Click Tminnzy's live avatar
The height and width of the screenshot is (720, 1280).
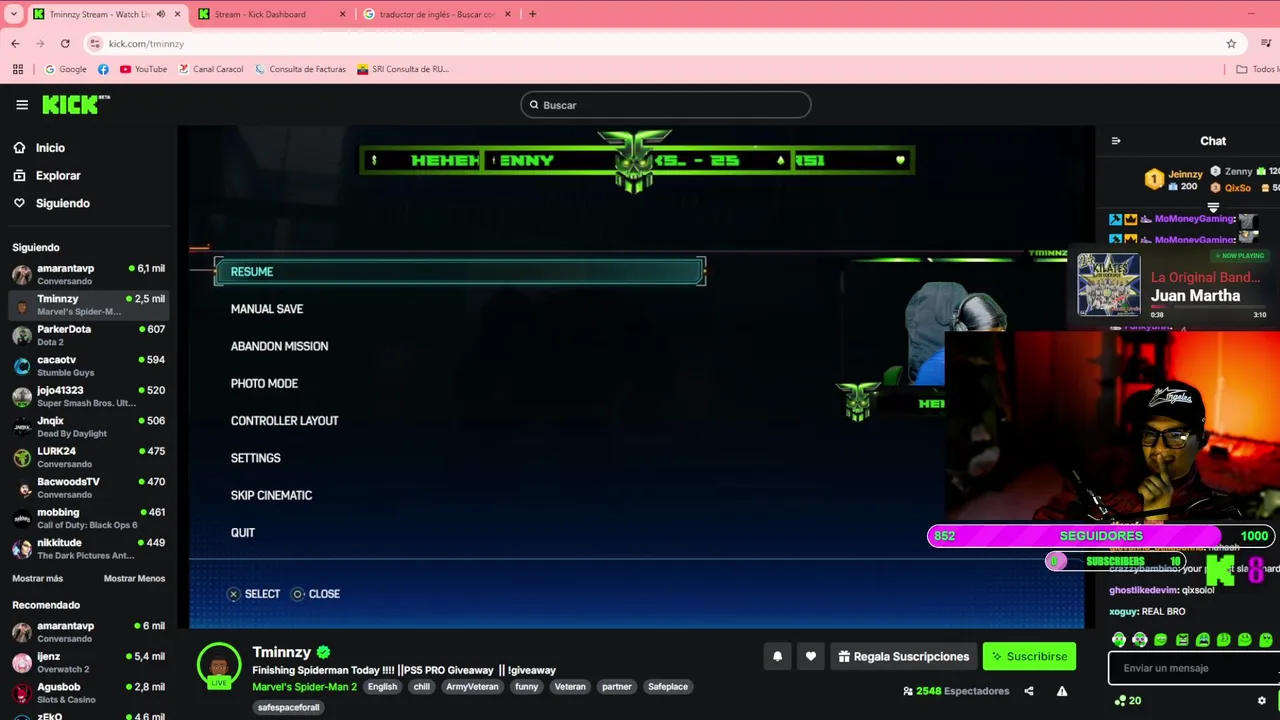pos(219,665)
